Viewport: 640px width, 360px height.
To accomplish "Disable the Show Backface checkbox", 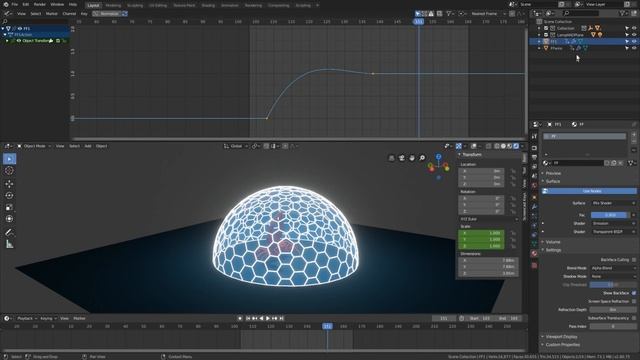I will point(634,293).
